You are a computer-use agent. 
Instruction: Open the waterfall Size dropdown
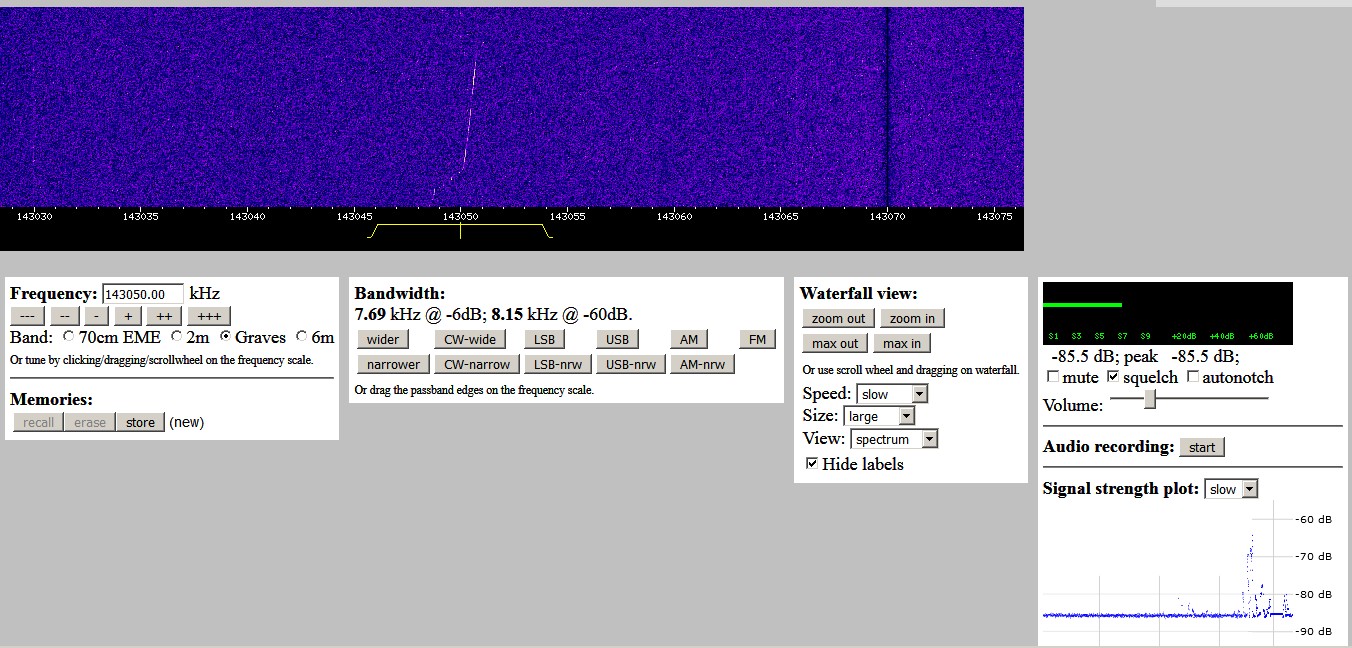coord(879,416)
